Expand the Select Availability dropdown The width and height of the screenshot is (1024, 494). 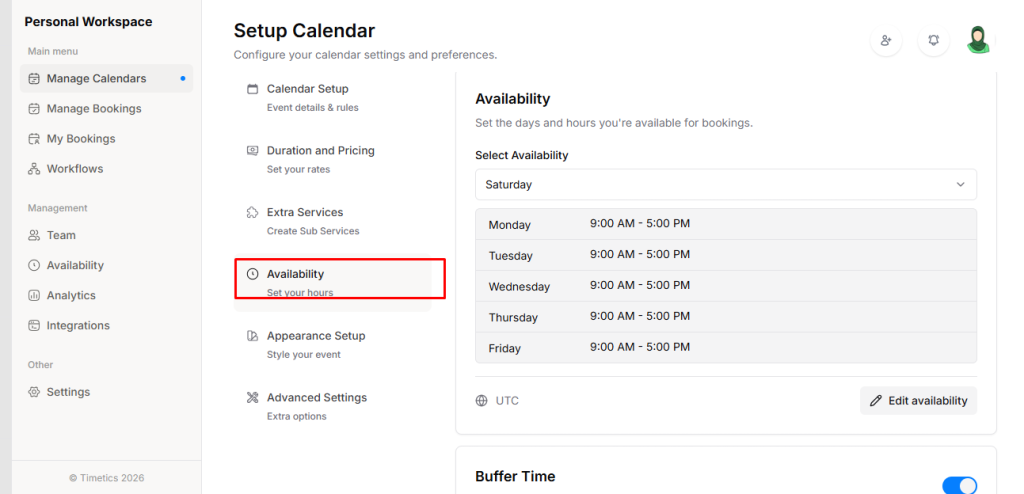pos(725,185)
